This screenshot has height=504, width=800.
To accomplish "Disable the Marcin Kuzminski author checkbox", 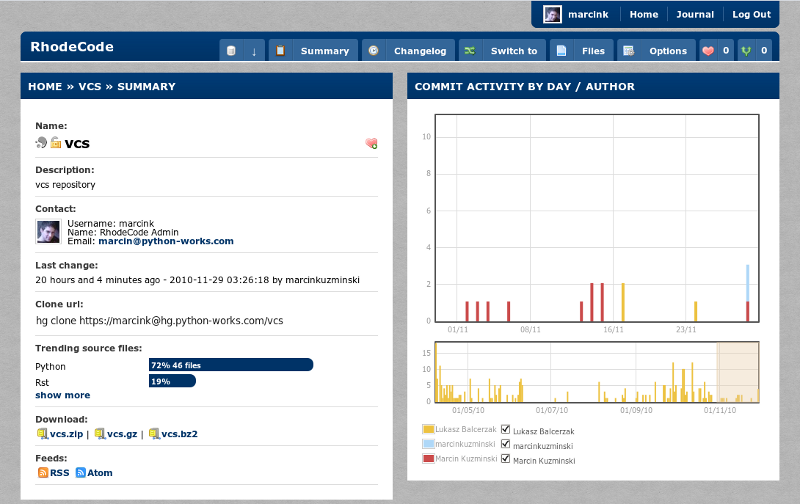I will (x=506, y=460).
